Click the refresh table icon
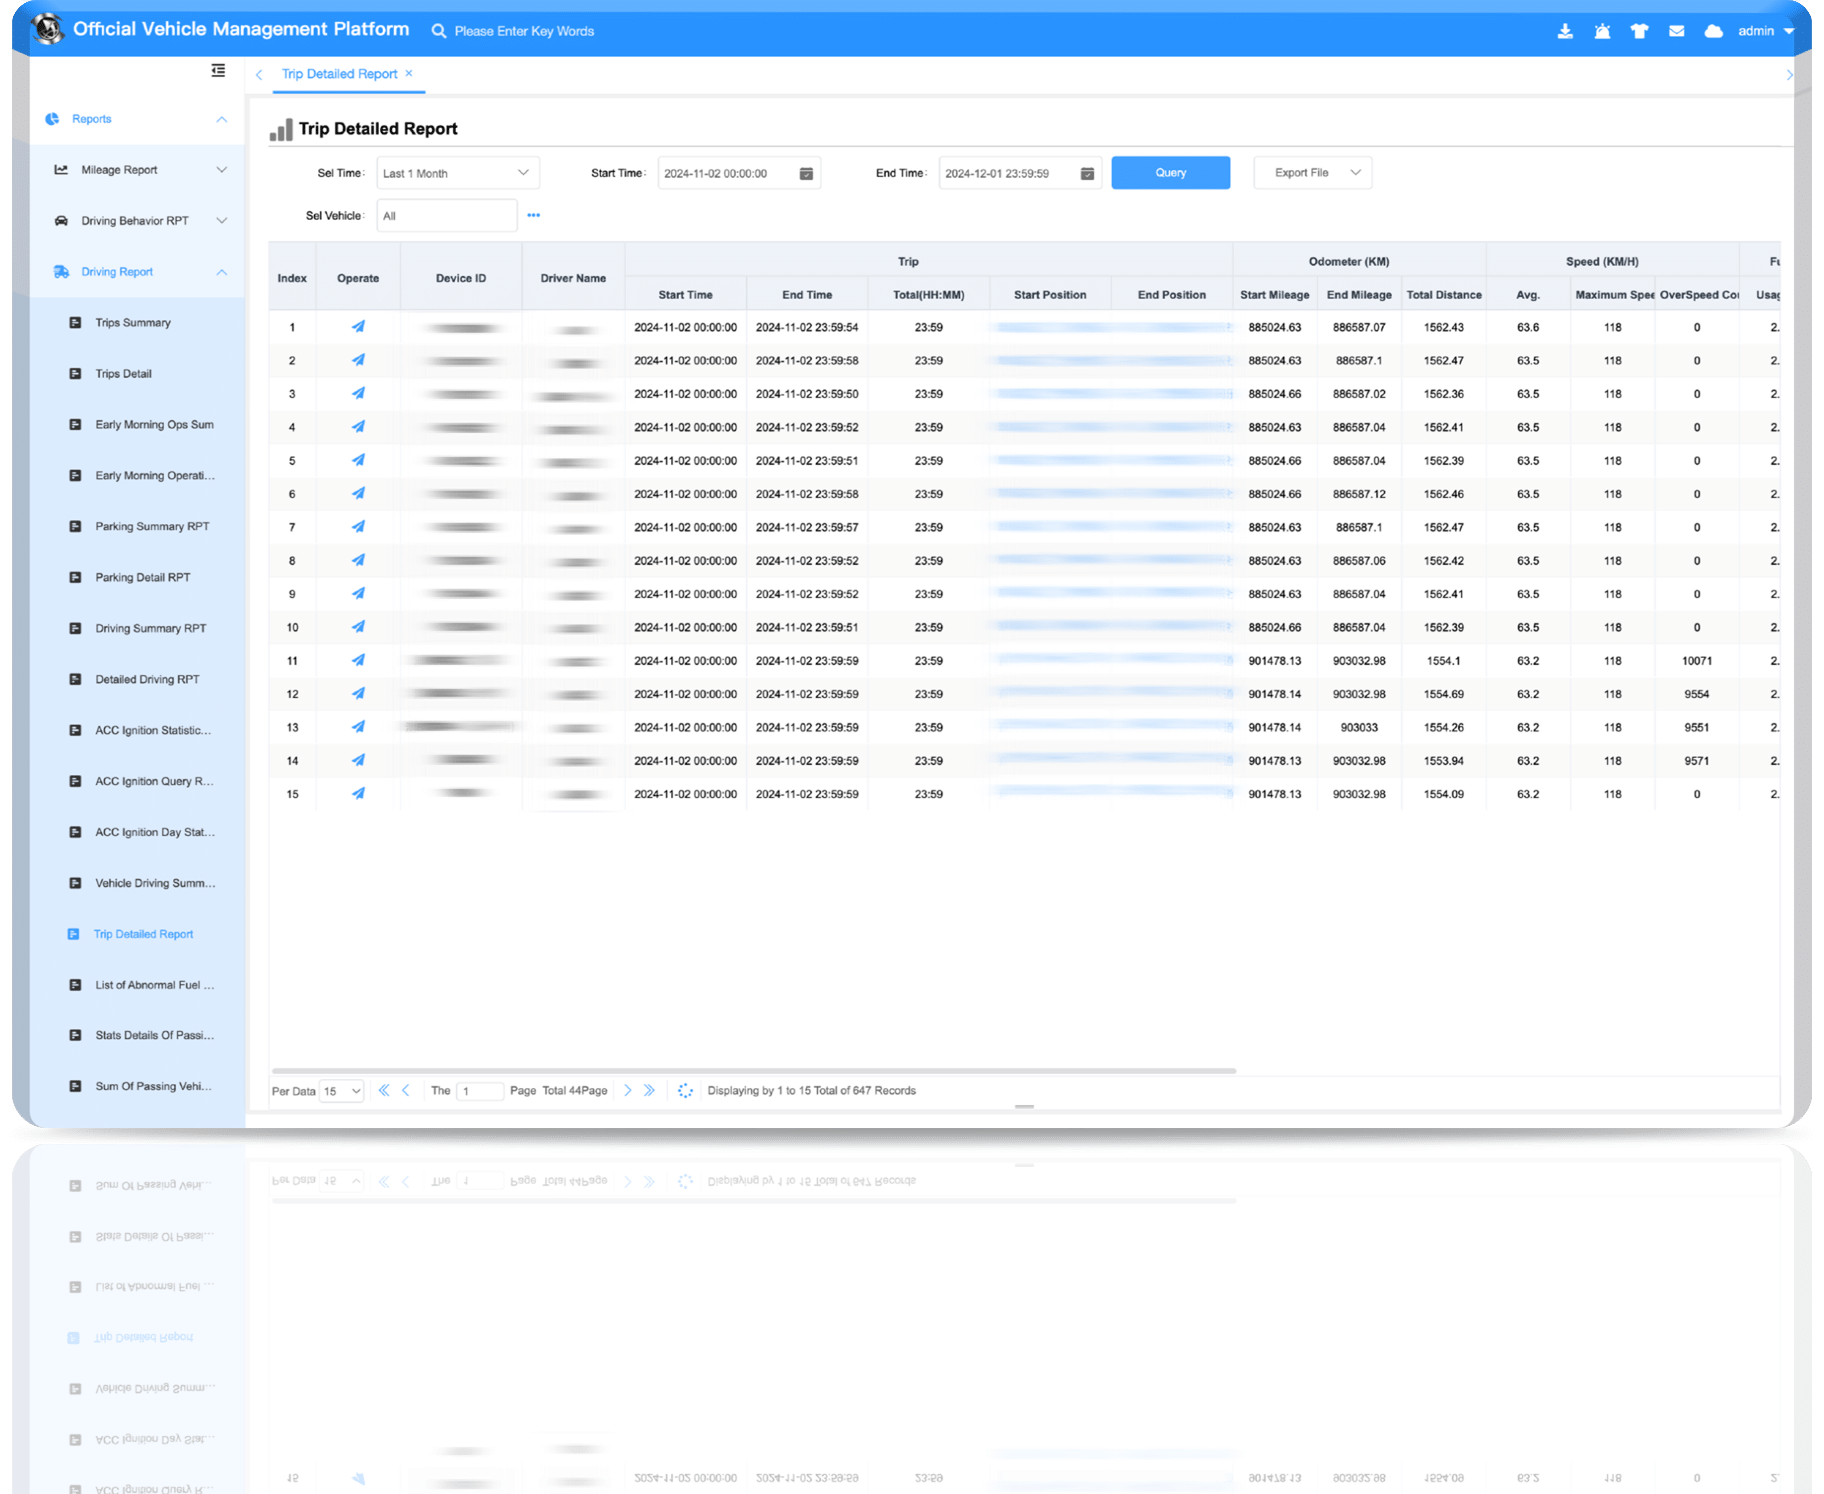The image size is (1824, 1494). [x=685, y=1091]
